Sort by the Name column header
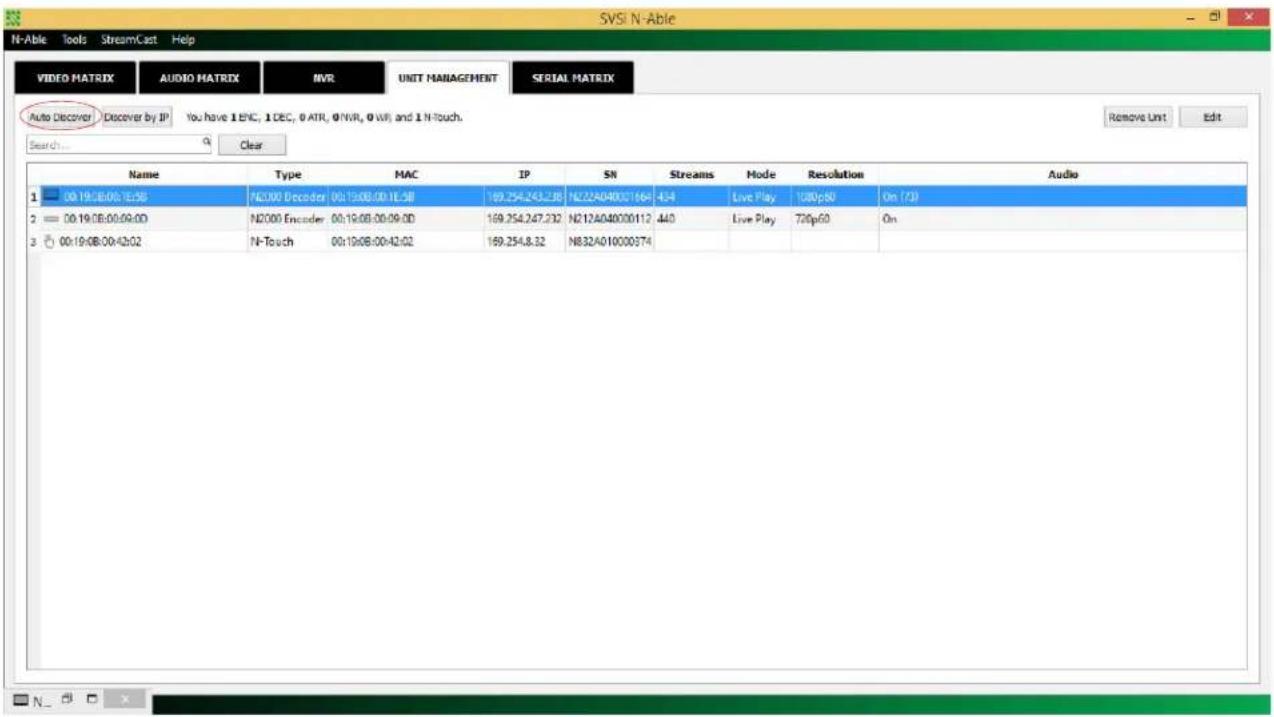This screenshot has height=717, width=1274. [144, 174]
